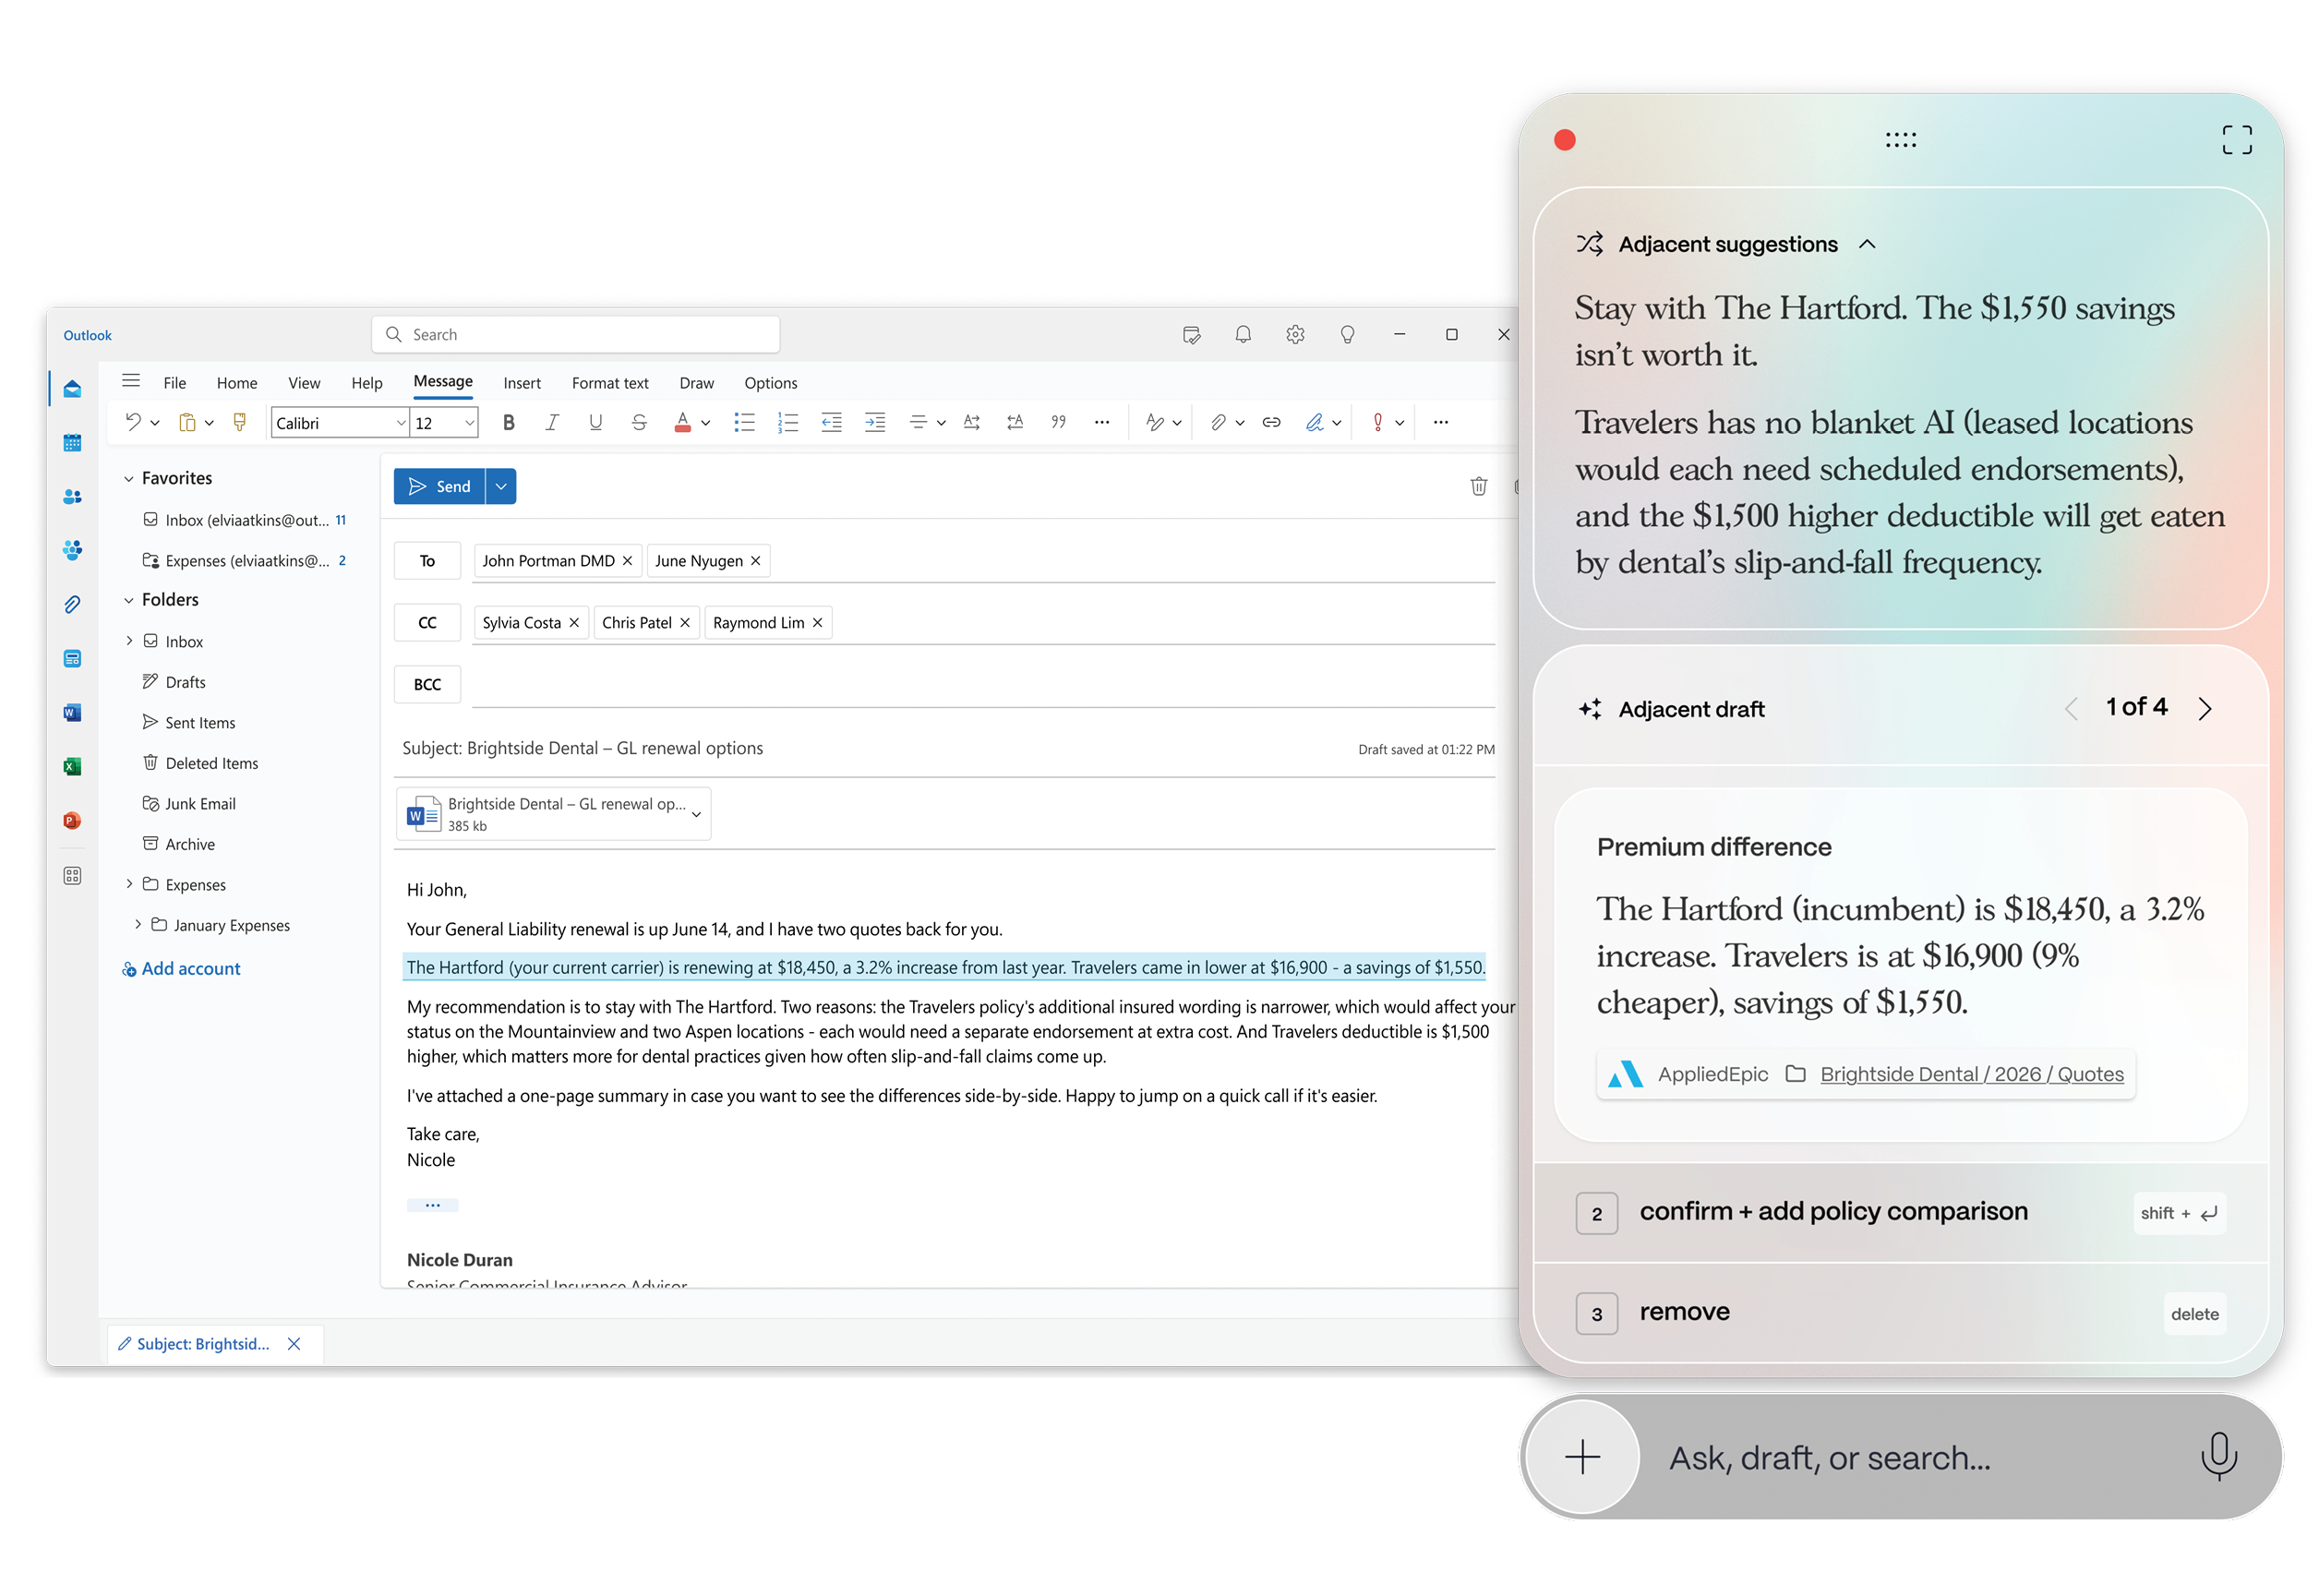Expand the January Expenses folder
The width and height of the screenshot is (2319, 1596).
tap(137, 925)
